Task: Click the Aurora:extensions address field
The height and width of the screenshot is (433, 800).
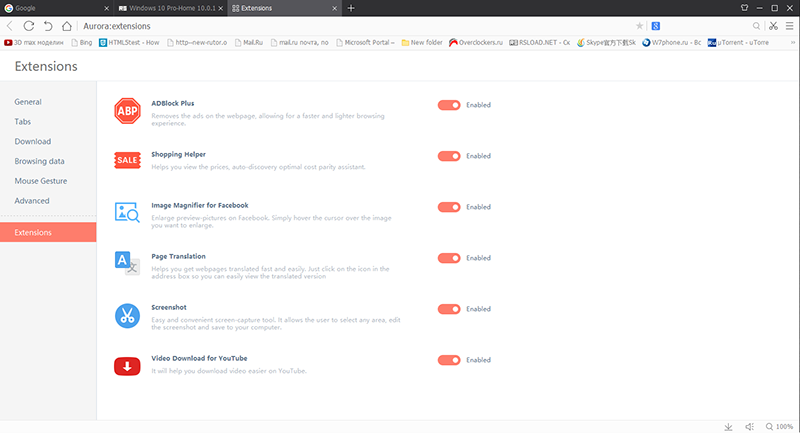Action: click(x=355, y=26)
